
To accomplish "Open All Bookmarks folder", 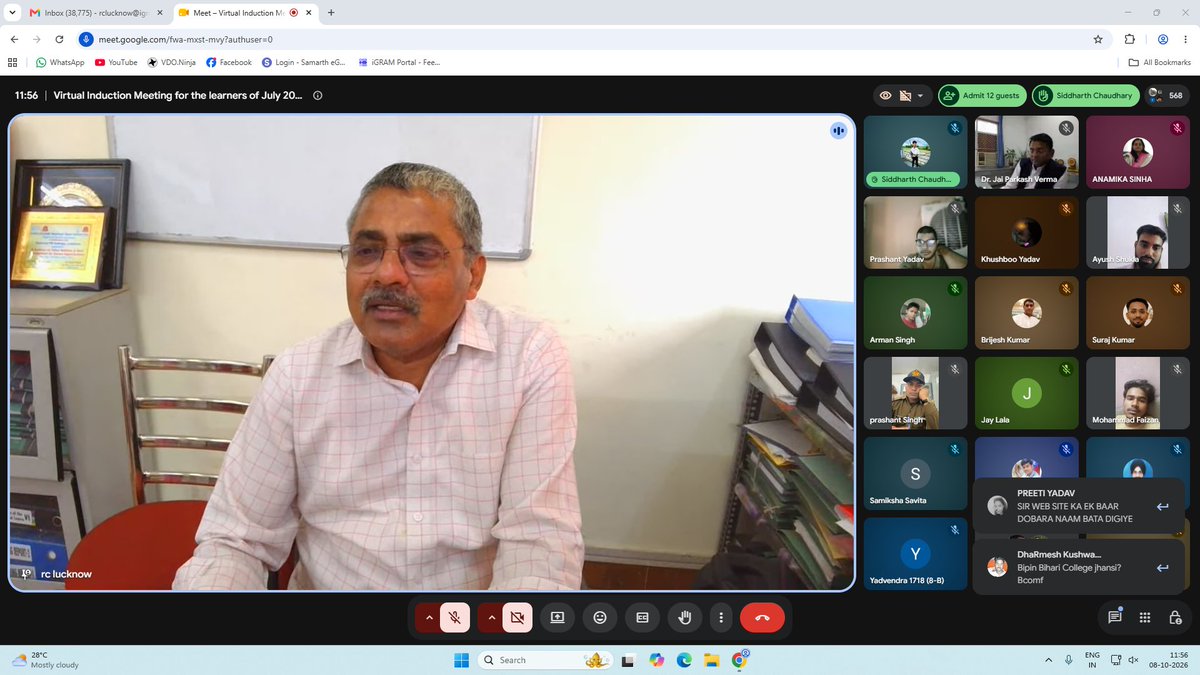I will 1160,62.
